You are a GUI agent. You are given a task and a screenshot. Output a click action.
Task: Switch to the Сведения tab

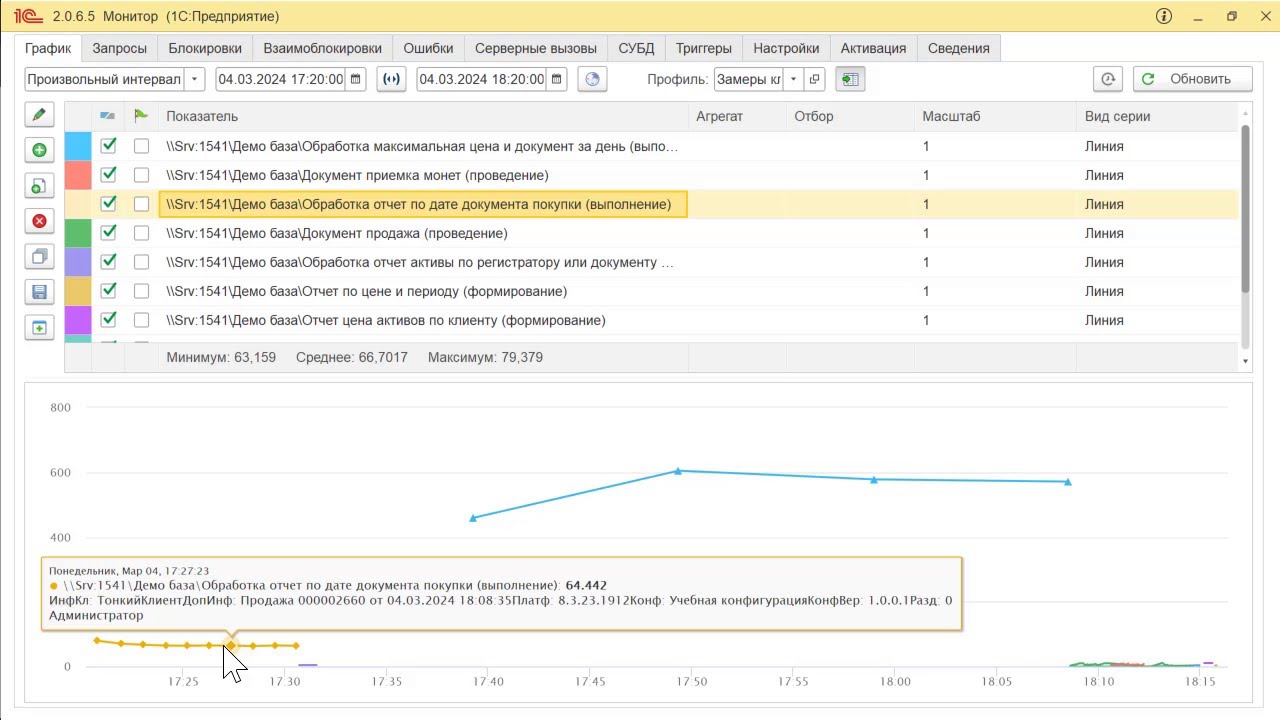click(959, 48)
